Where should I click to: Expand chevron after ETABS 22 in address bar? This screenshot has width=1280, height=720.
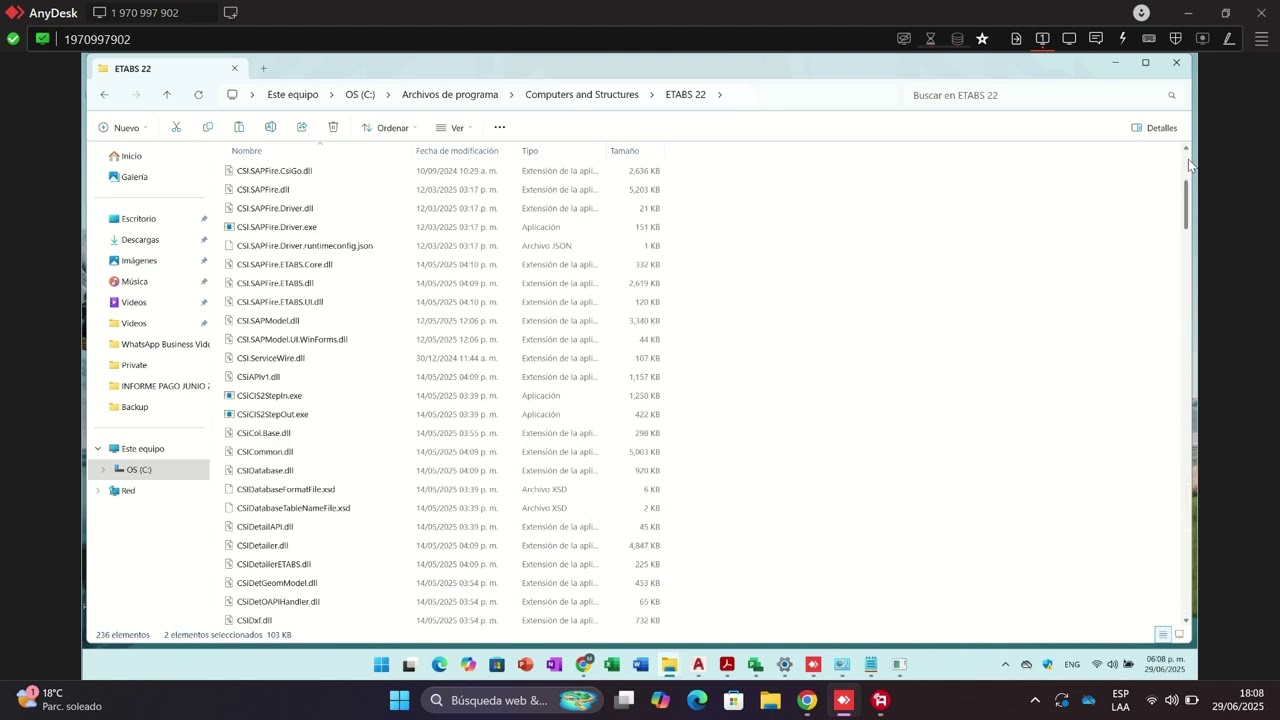(x=720, y=95)
